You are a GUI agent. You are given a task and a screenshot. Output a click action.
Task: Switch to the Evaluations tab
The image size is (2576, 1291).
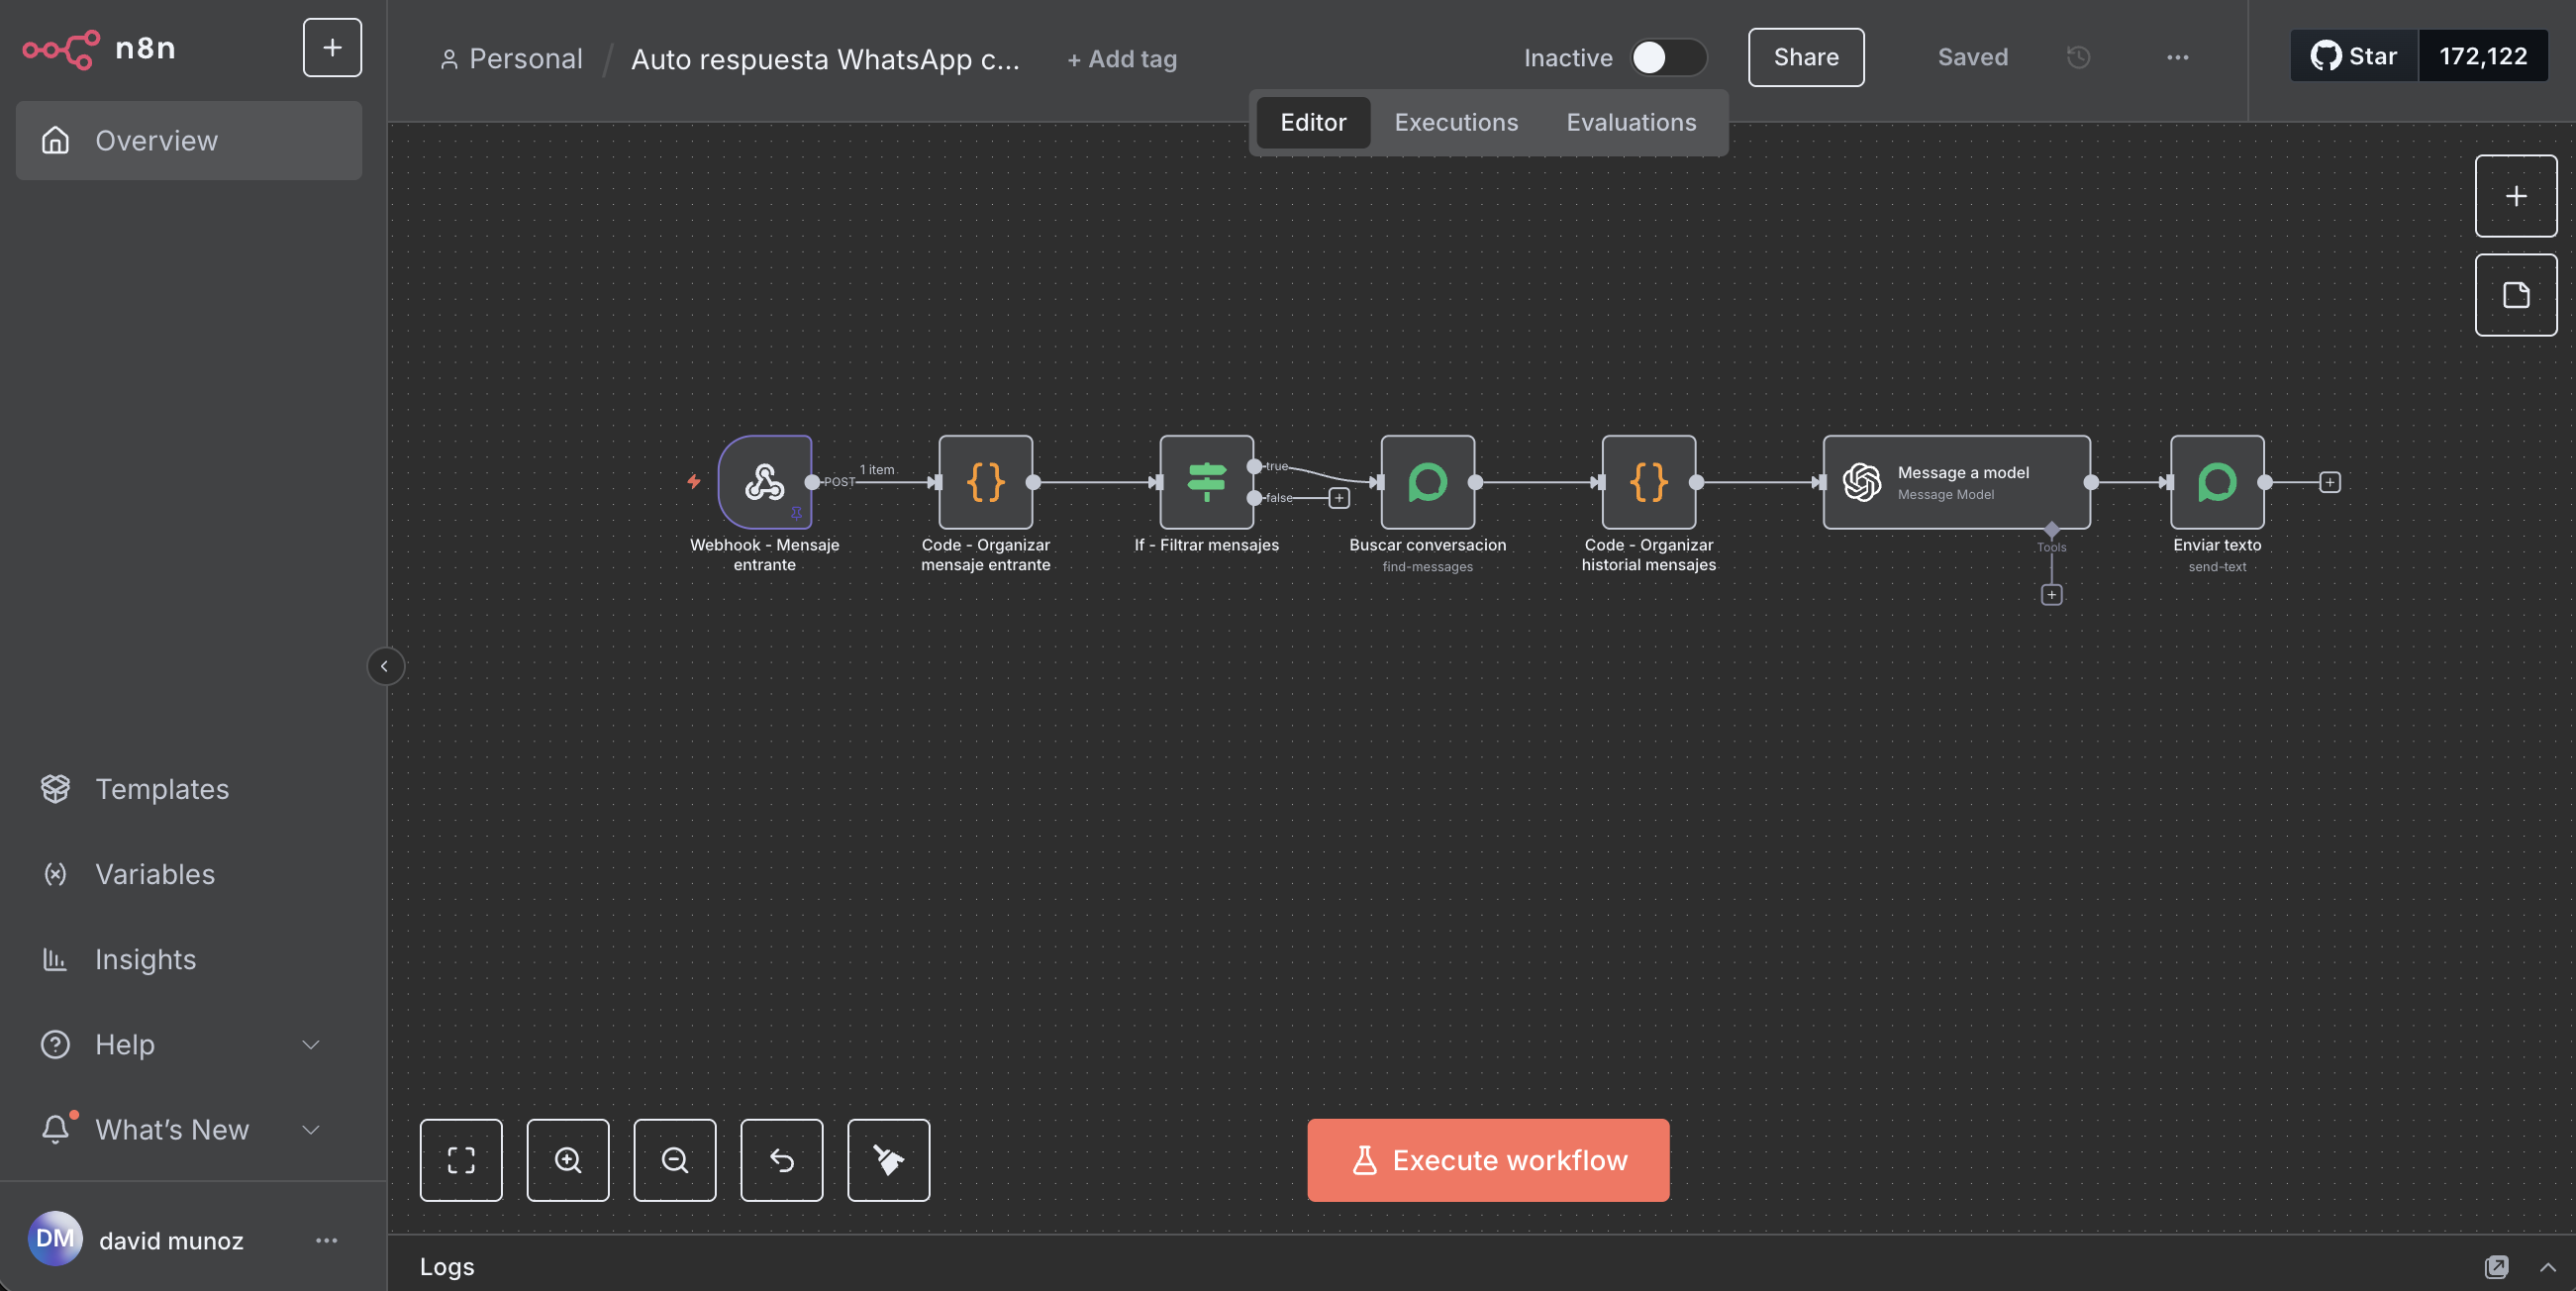coord(1630,122)
